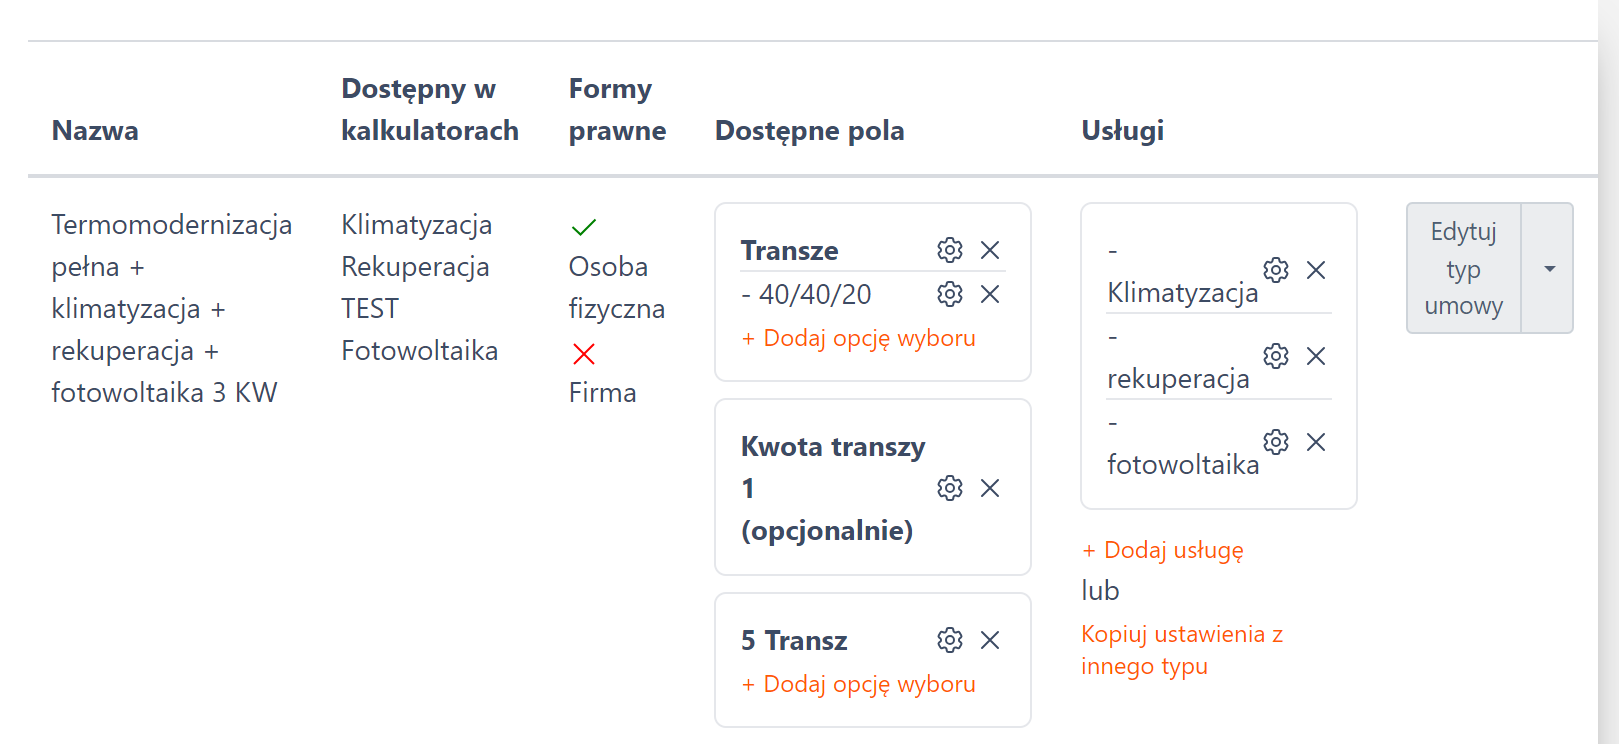Open settings for rekuperacja service
Viewport: 1619px width, 744px height.
pyautogui.click(x=1276, y=356)
